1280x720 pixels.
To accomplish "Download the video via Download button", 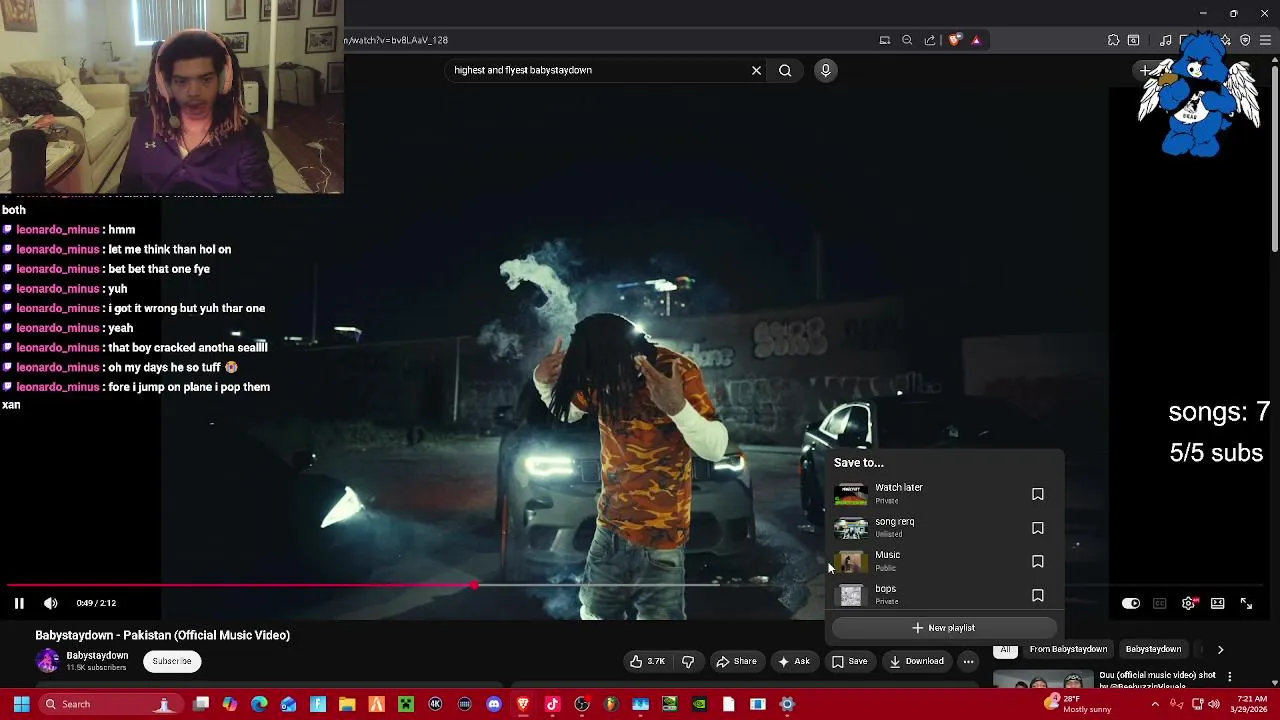I will (916, 661).
